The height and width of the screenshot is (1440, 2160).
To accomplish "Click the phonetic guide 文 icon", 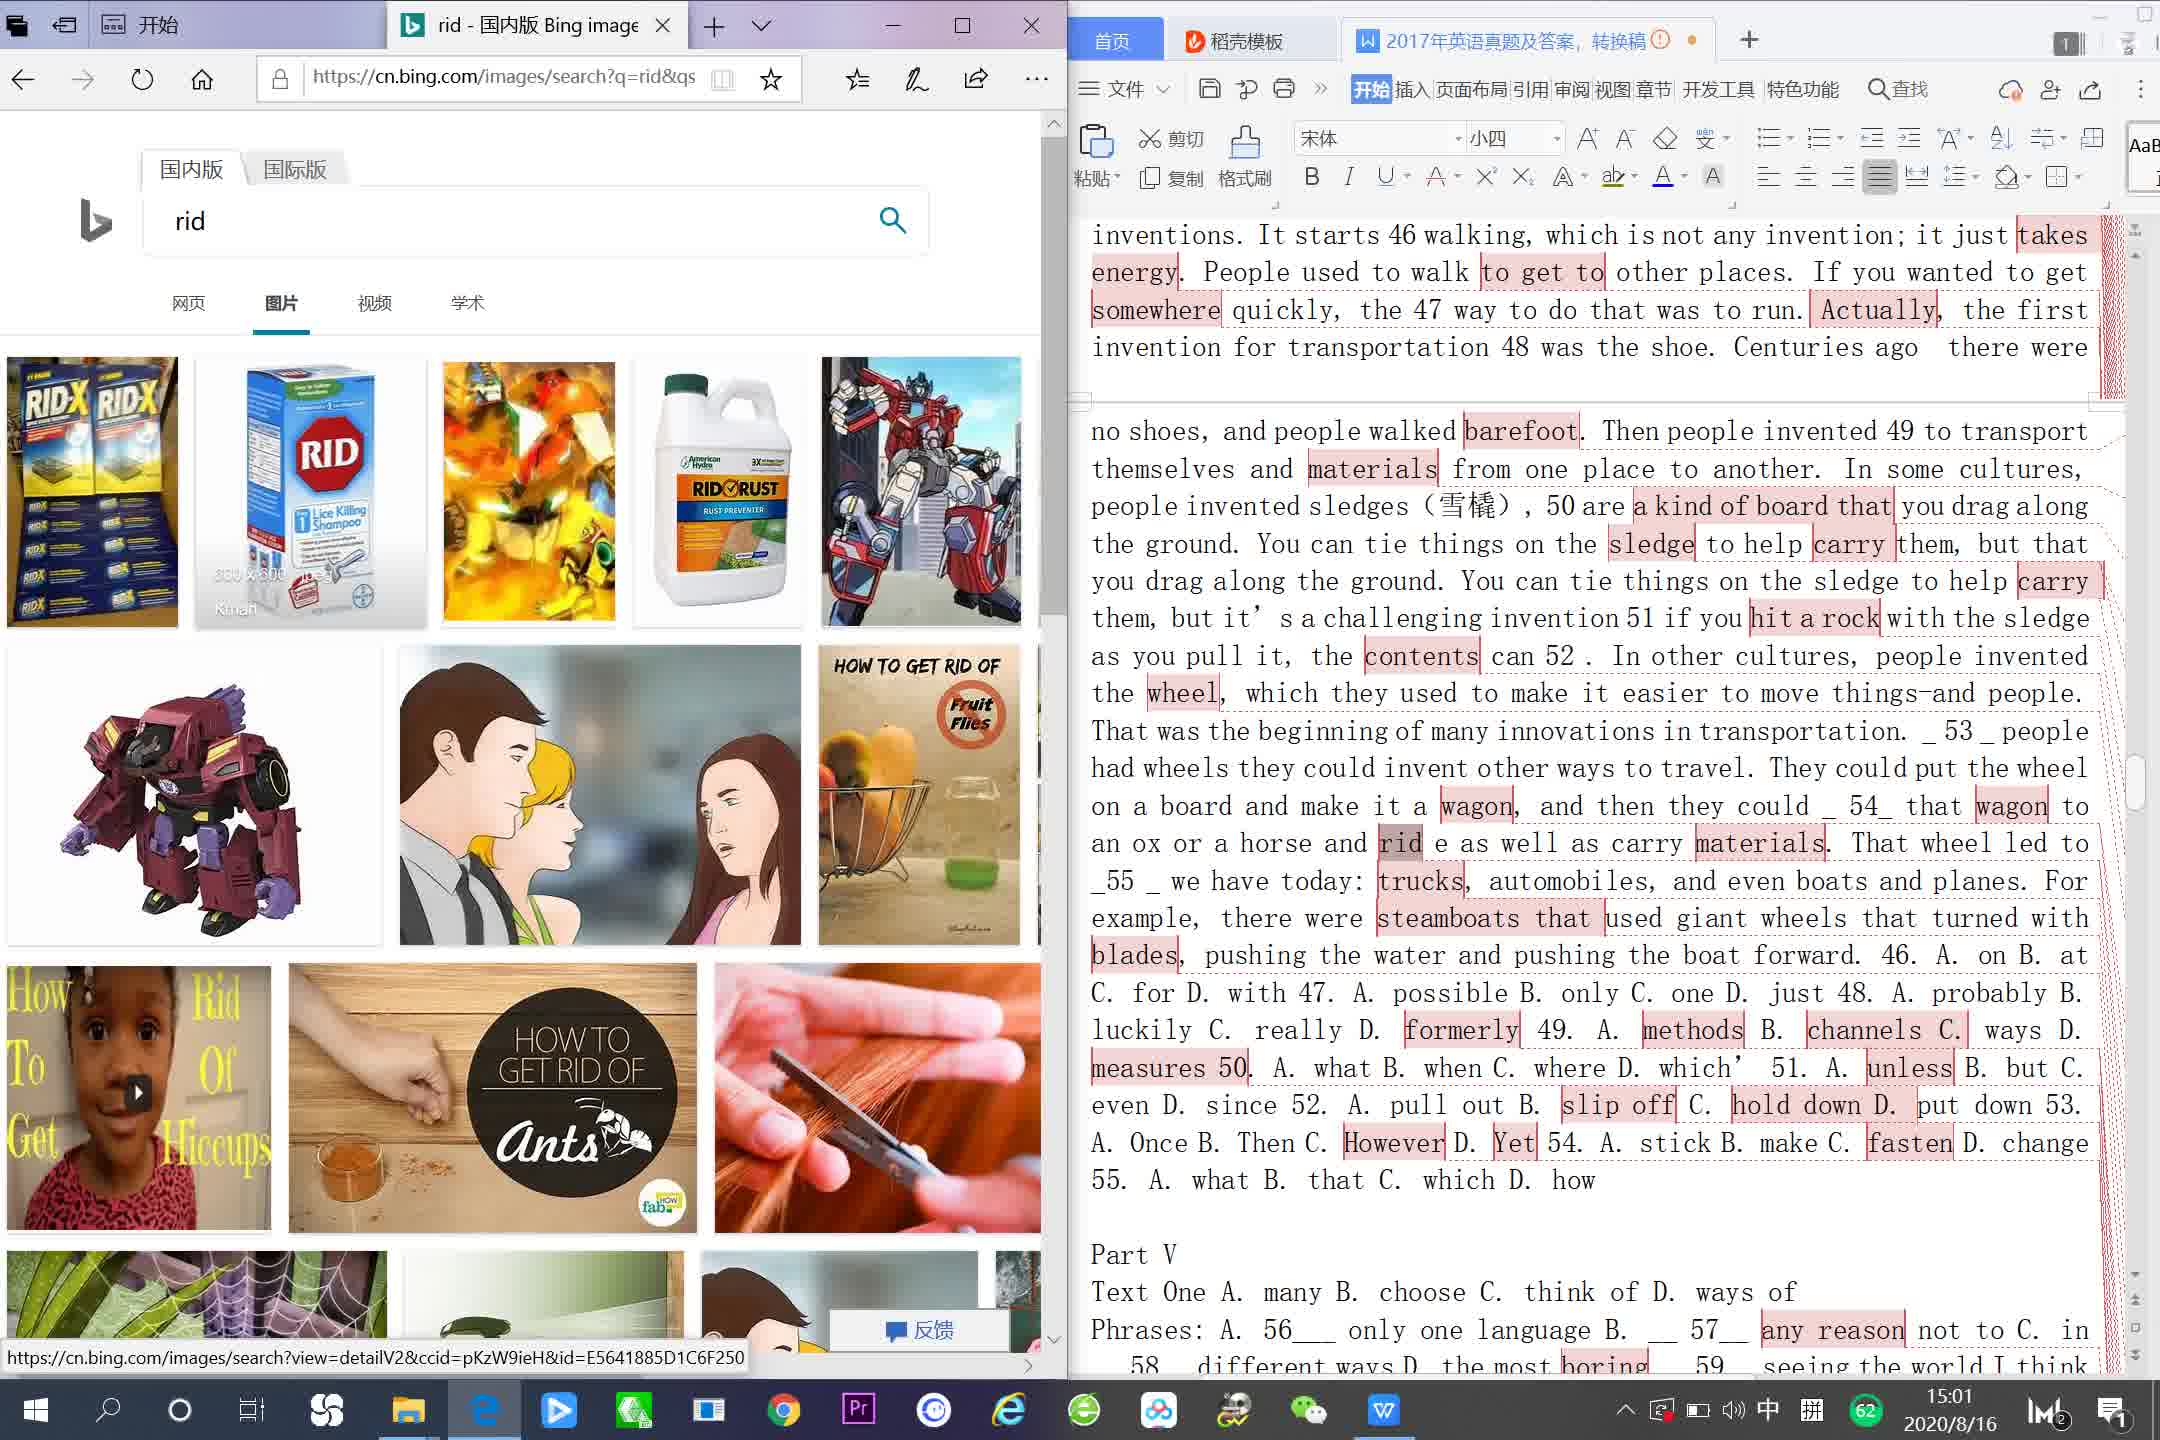I will point(1706,138).
